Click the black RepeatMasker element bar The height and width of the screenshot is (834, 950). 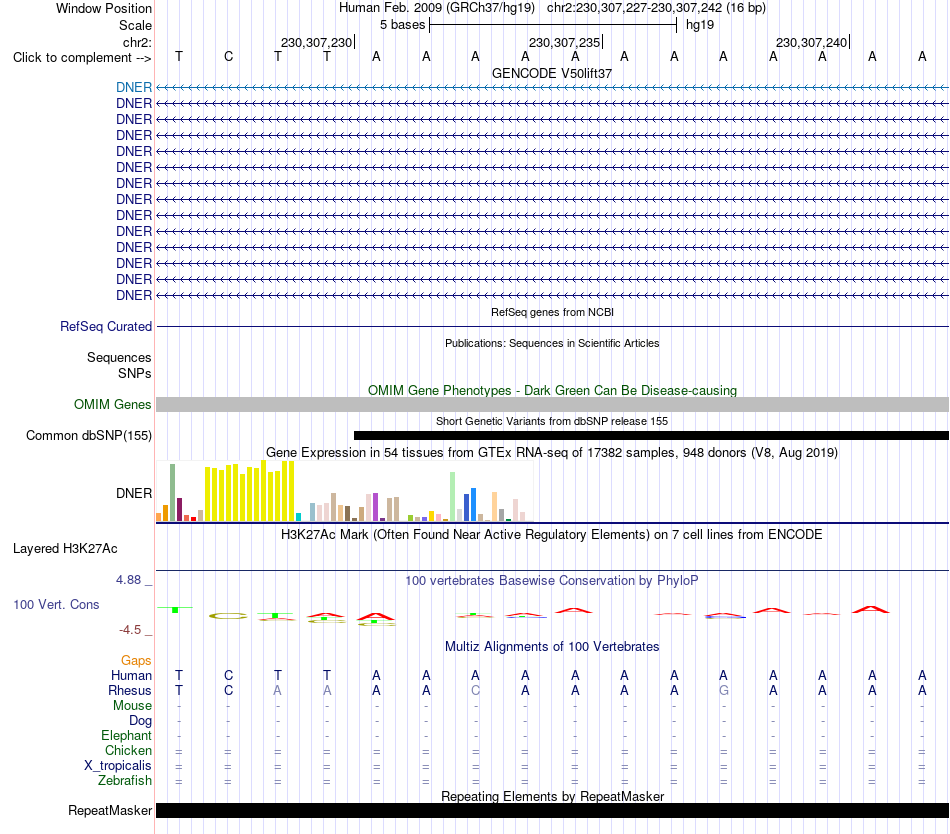click(552, 810)
